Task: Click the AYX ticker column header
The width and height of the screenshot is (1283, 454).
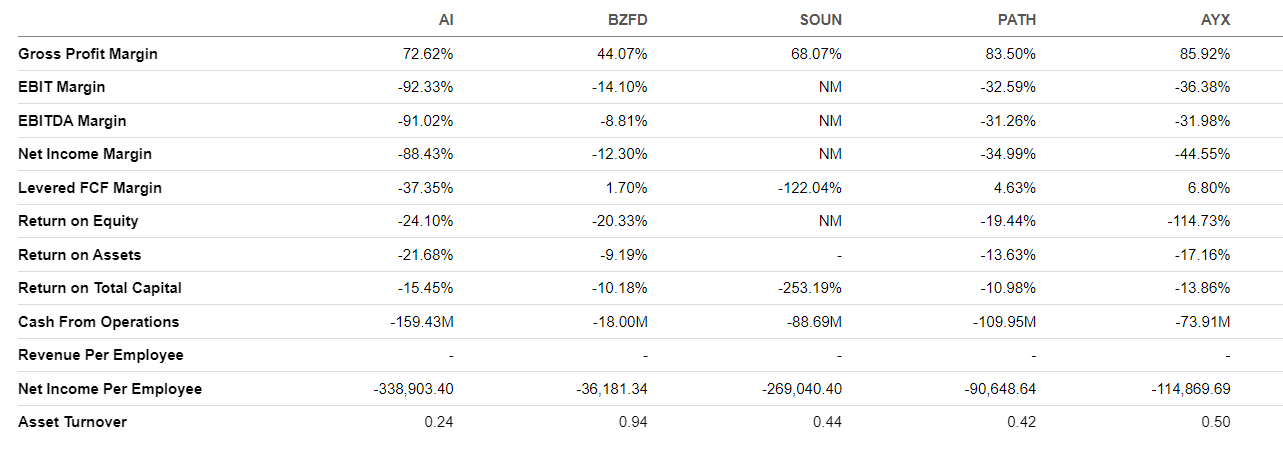Action: (1216, 20)
